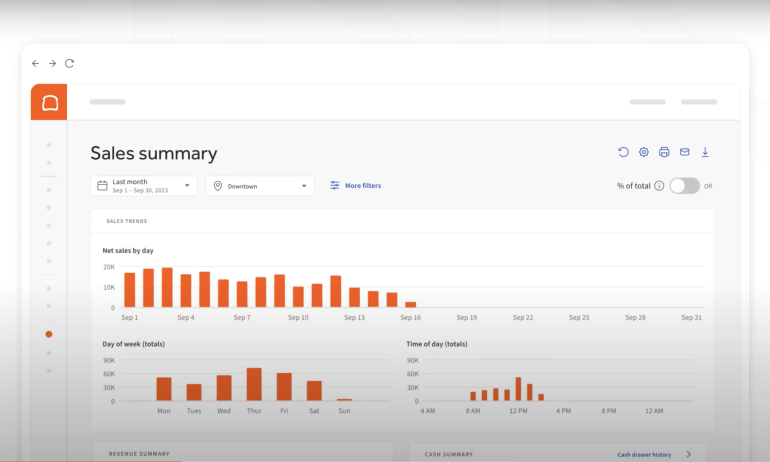770x462 pixels.
Task: Open report settings gear icon
Action: tap(644, 152)
